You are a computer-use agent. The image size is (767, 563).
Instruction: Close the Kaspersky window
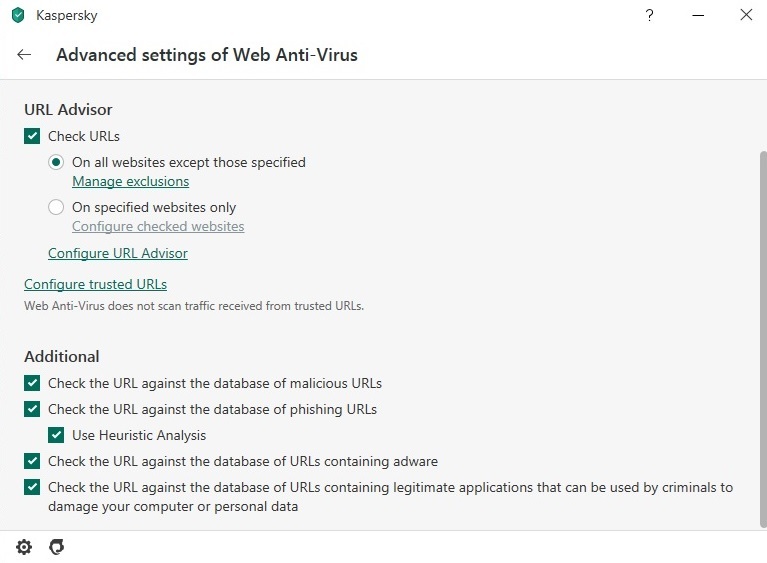tap(746, 15)
